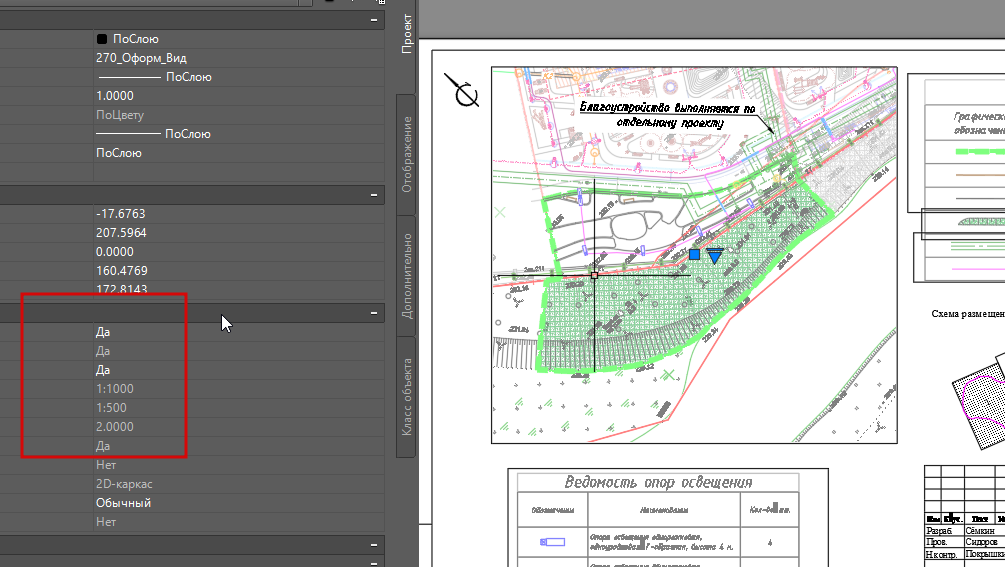Select the north arrow symbol on sheet
1005x567 pixels.
(x=463, y=92)
